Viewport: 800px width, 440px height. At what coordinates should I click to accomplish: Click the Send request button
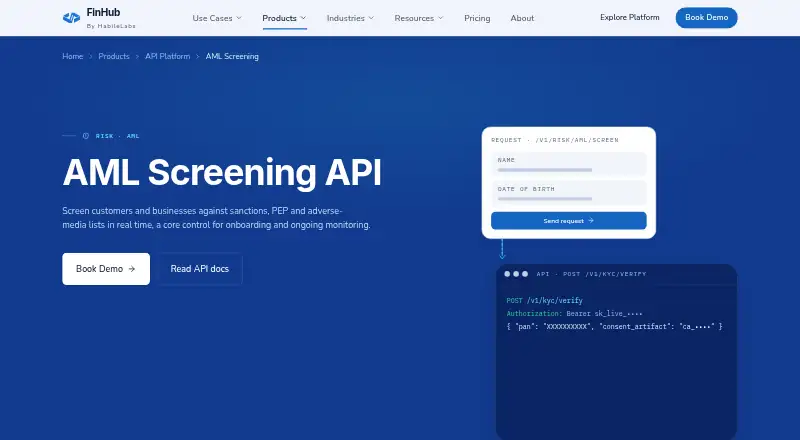(x=569, y=221)
